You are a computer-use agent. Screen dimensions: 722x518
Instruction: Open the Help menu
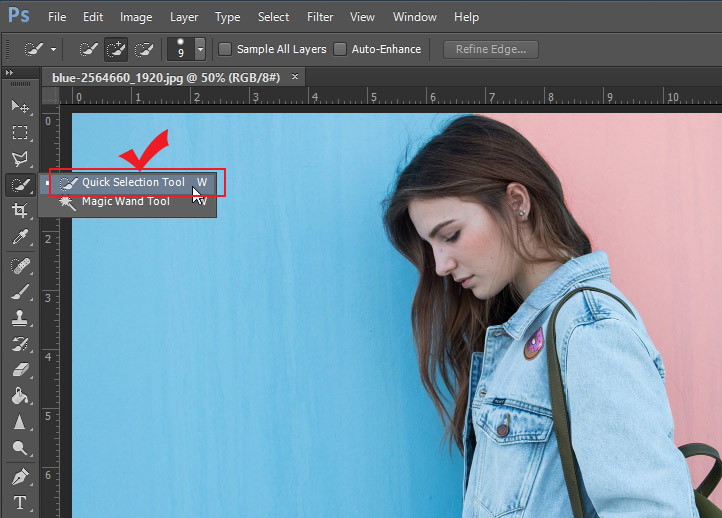pos(466,17)
